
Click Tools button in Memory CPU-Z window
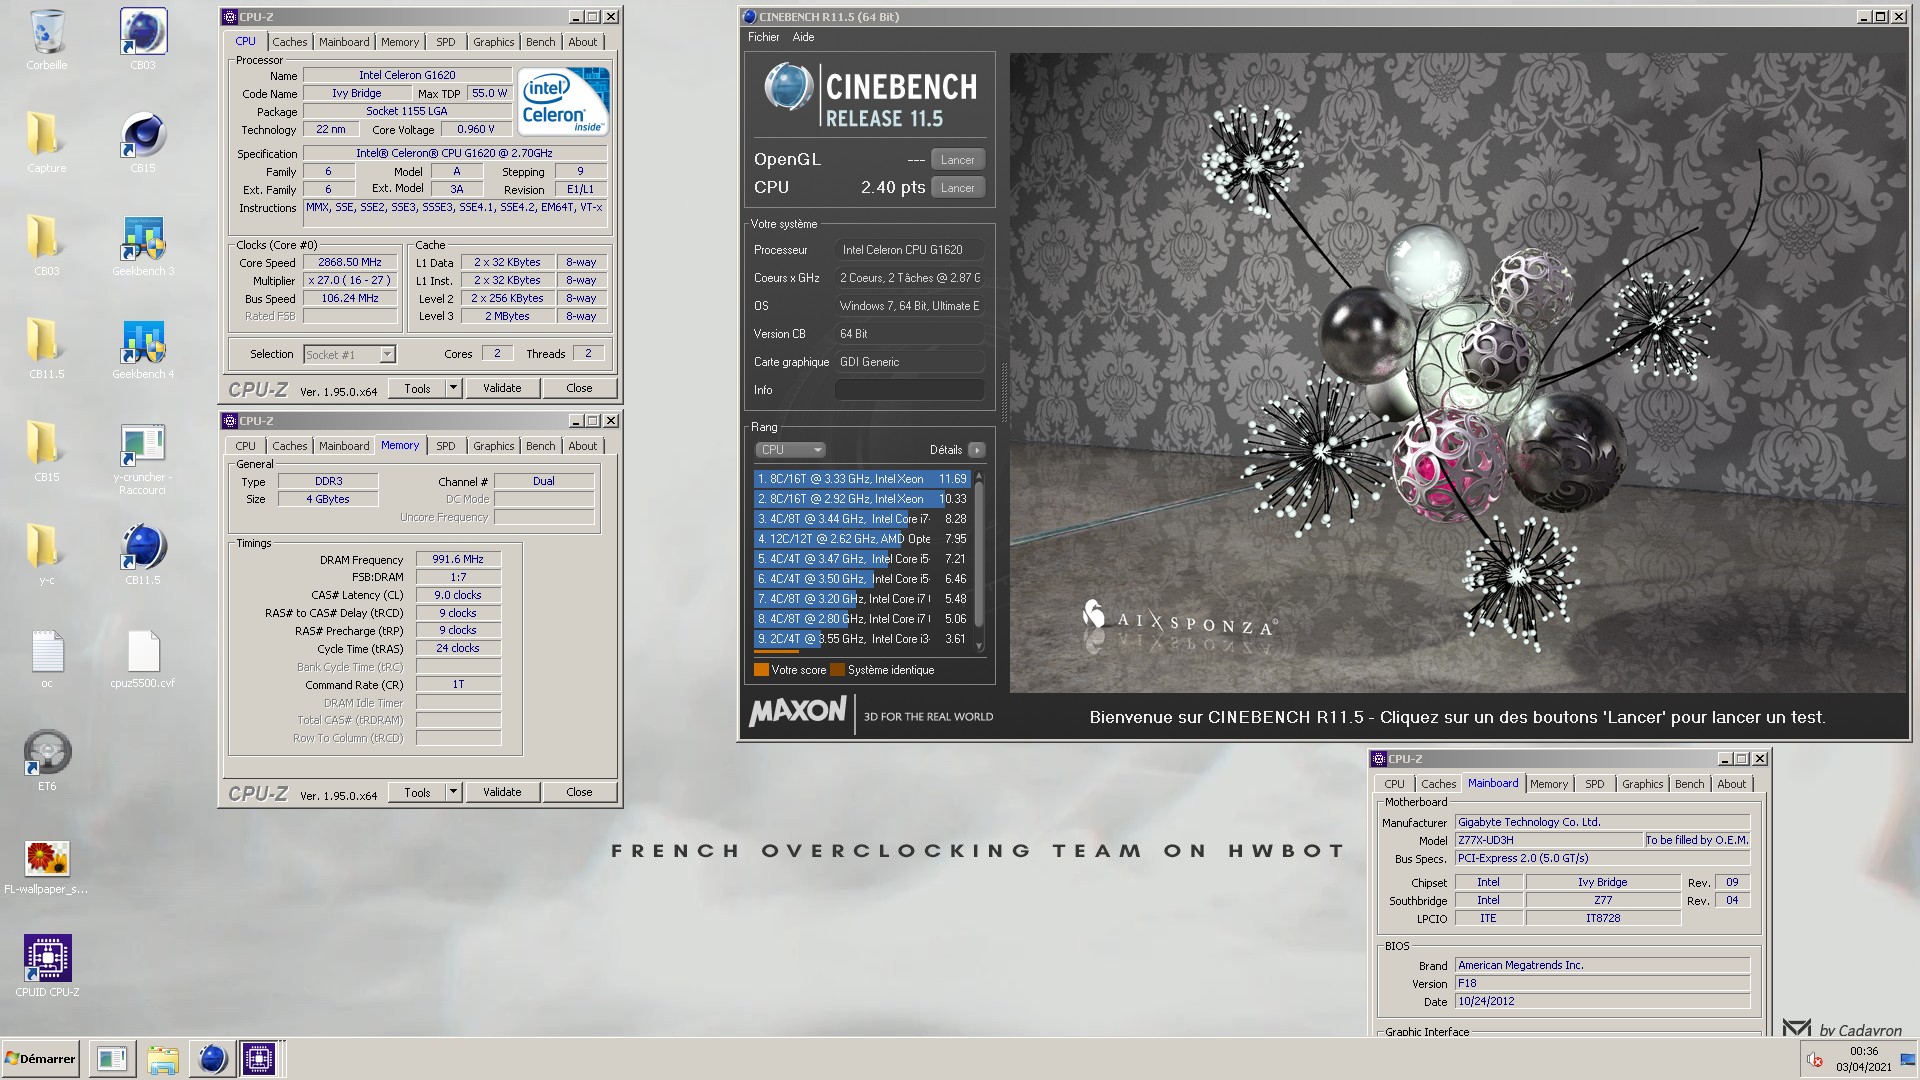coord(417,792)
